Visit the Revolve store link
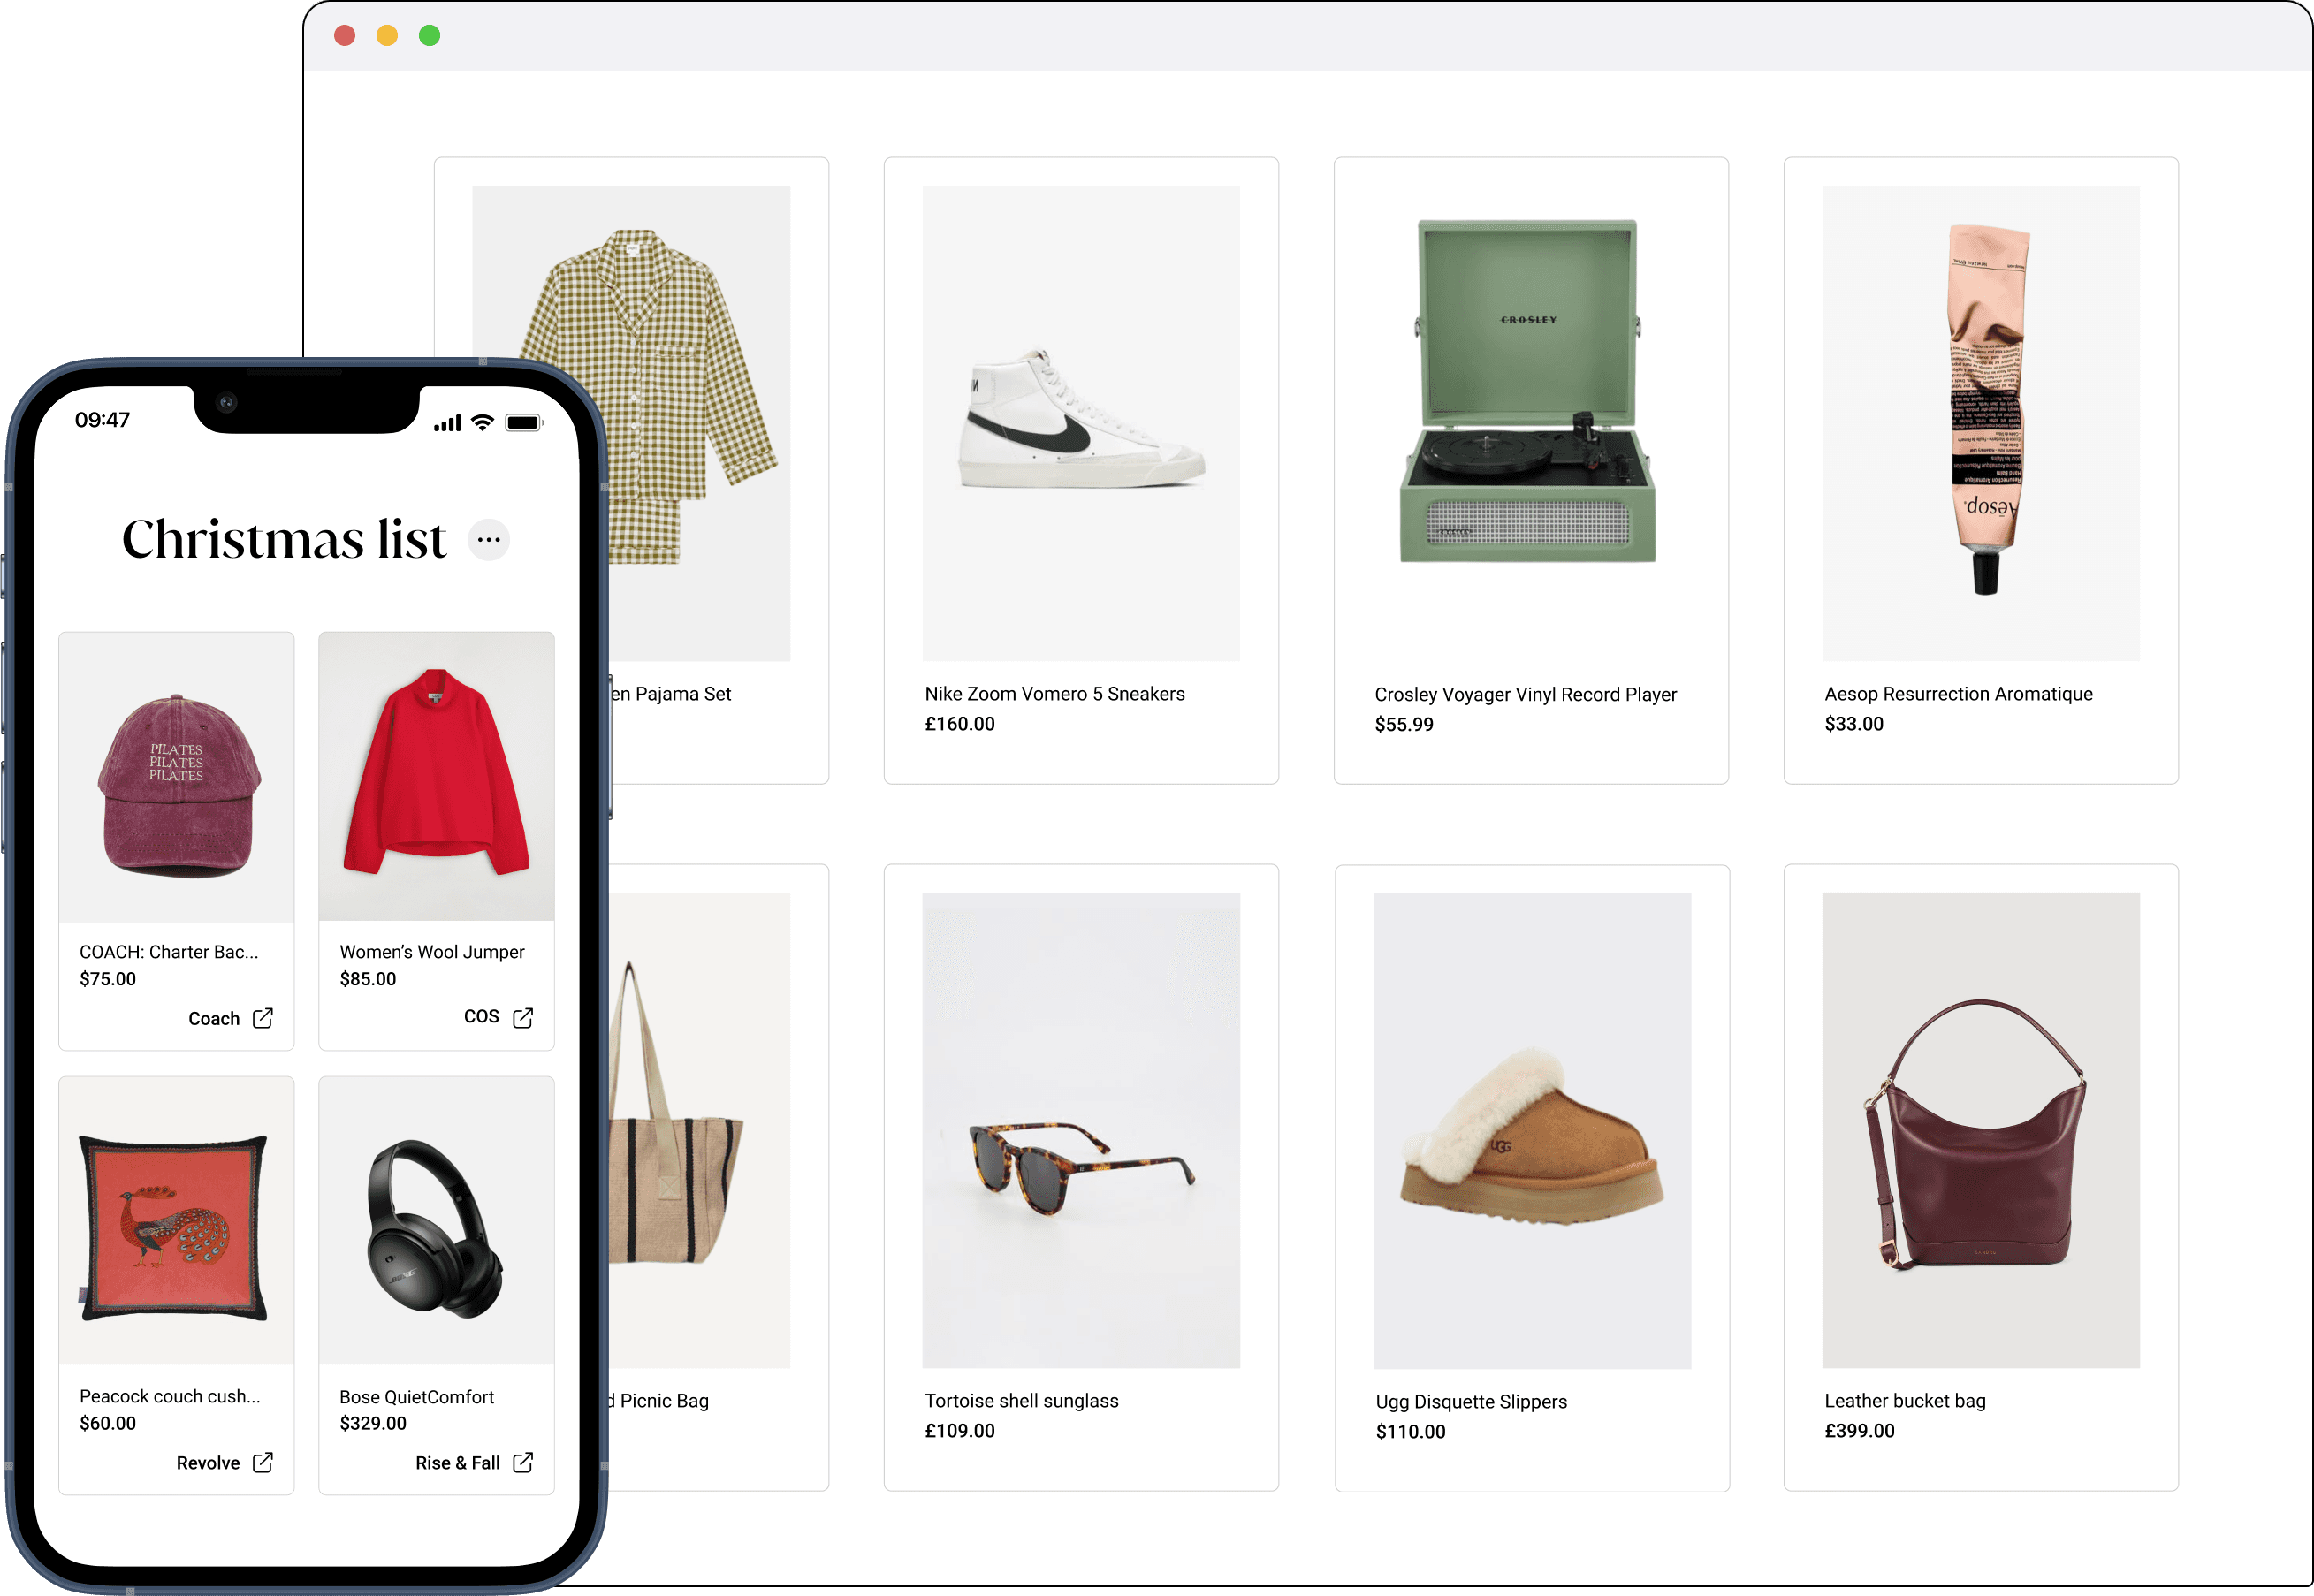2314x1596 pixels. 208,1463
